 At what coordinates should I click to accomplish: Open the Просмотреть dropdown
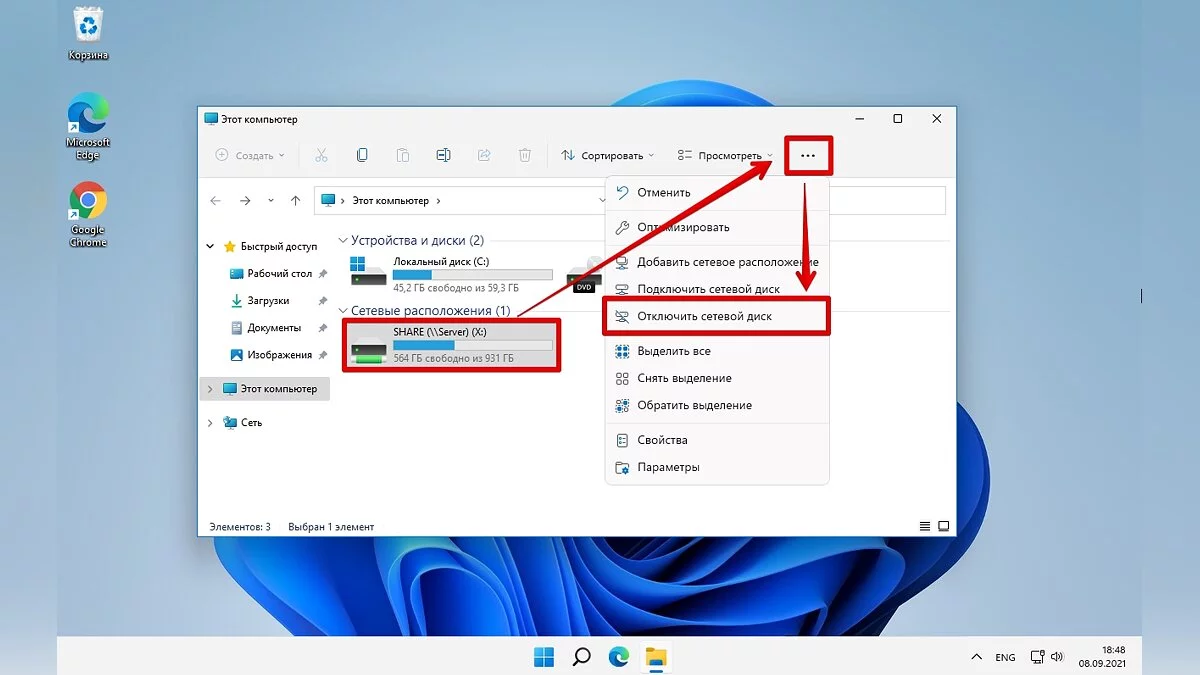tap(725, 156)
